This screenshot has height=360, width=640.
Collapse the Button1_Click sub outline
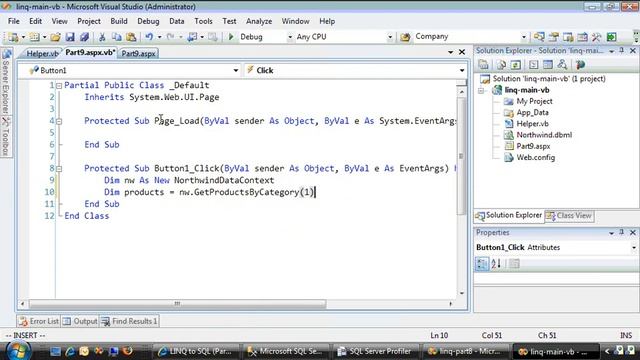click(x=59, y=169)
